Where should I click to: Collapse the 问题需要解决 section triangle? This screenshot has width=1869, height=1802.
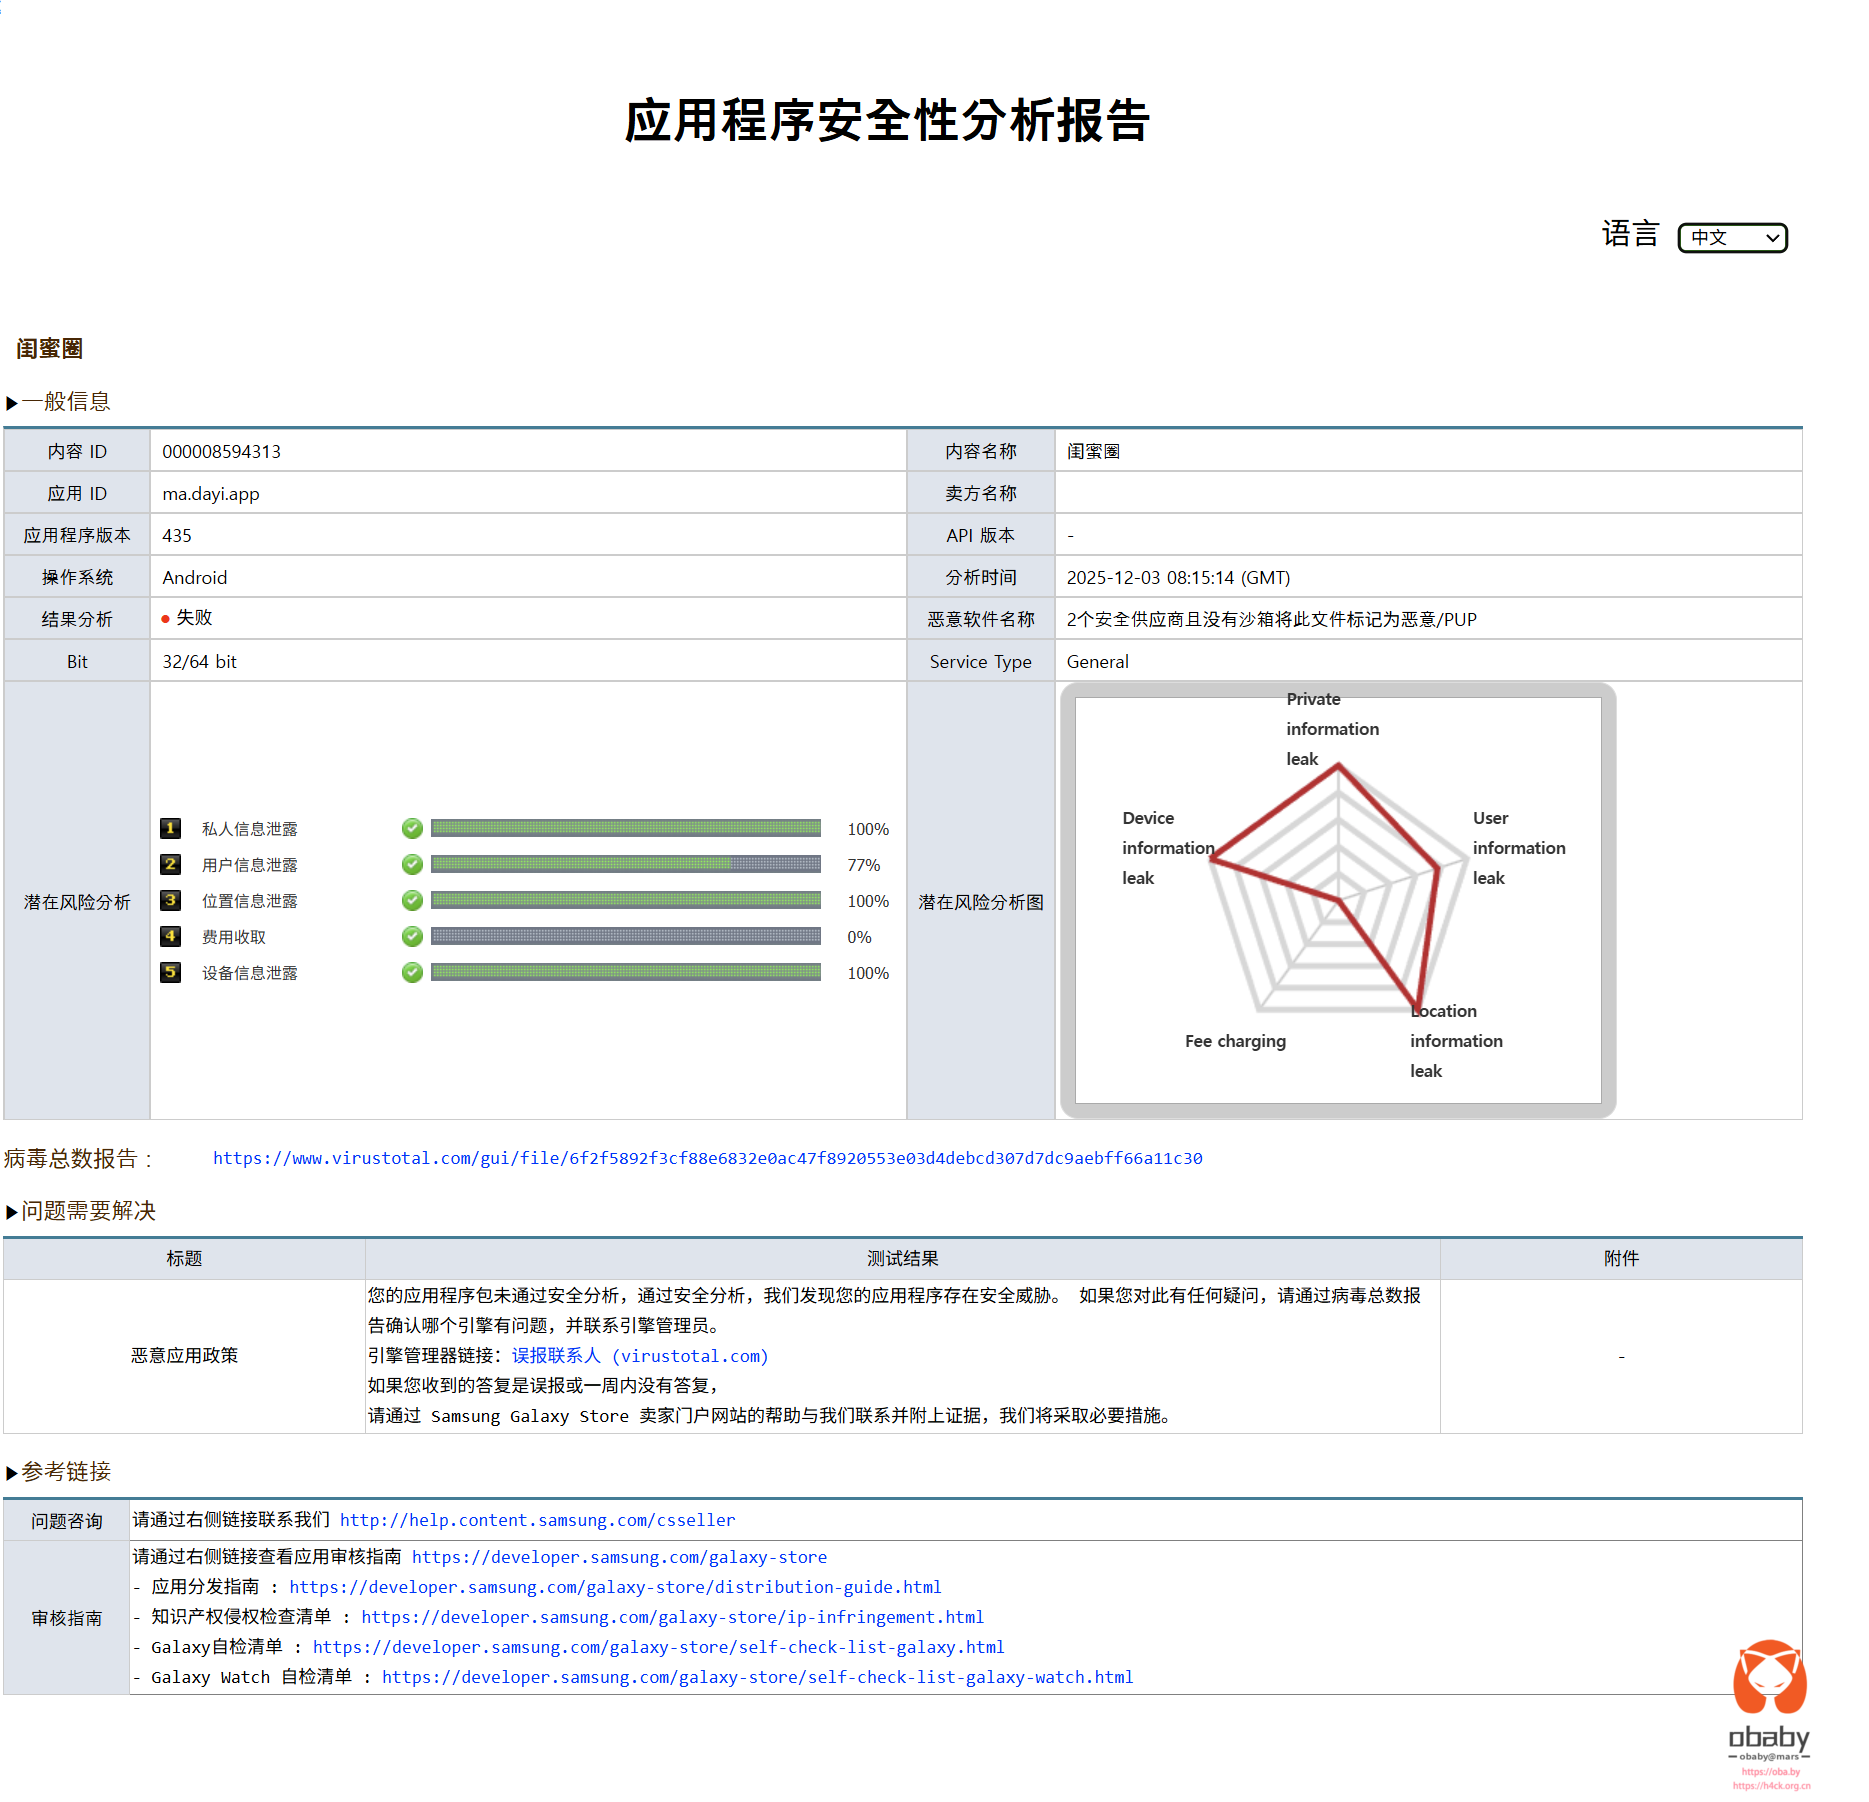point(12,1212)
